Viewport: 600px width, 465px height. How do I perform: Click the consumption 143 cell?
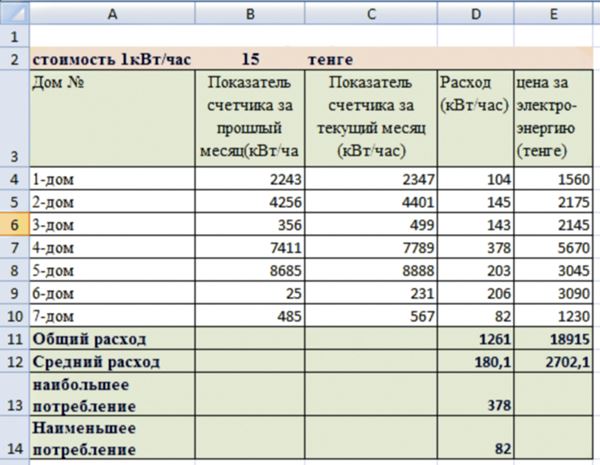476,225
